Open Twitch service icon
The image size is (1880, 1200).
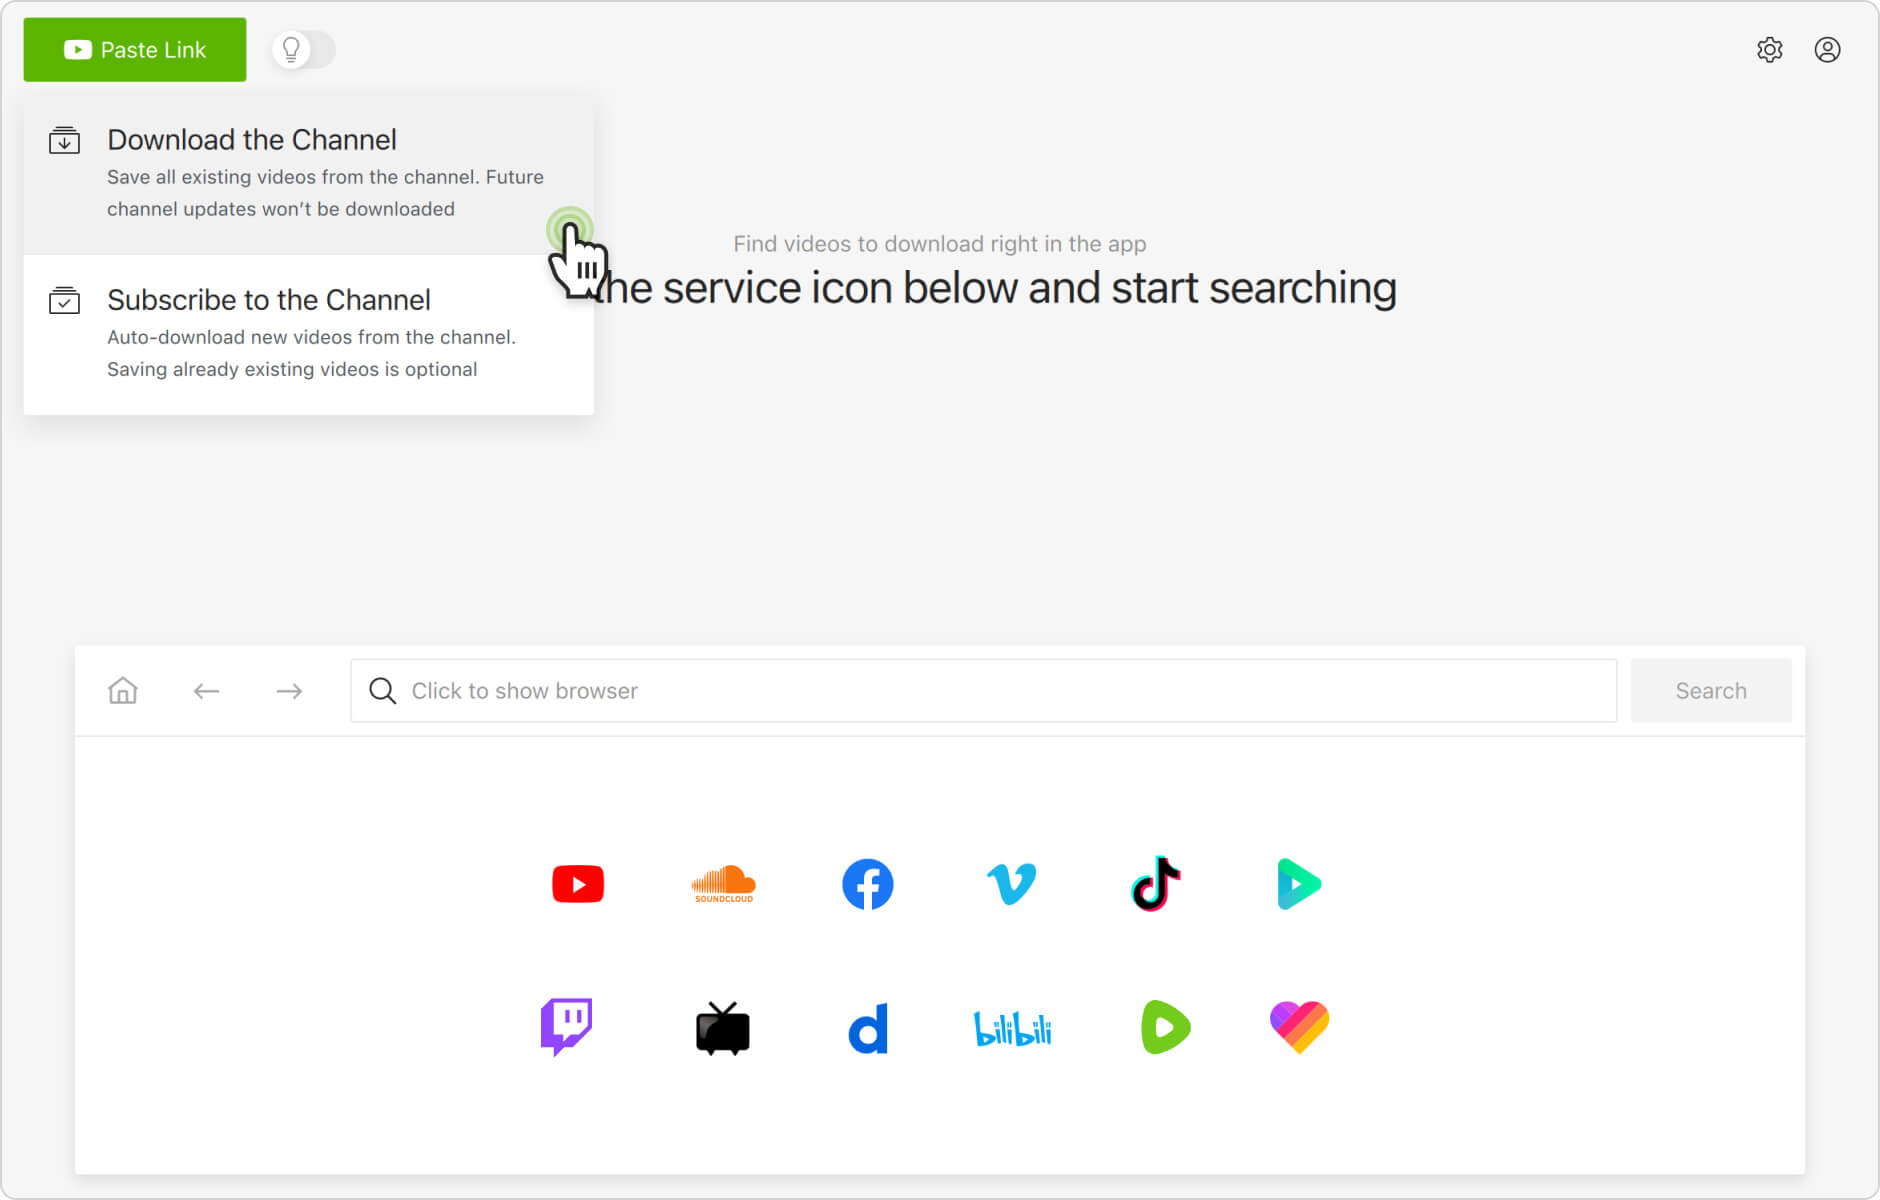(566, 1027)
